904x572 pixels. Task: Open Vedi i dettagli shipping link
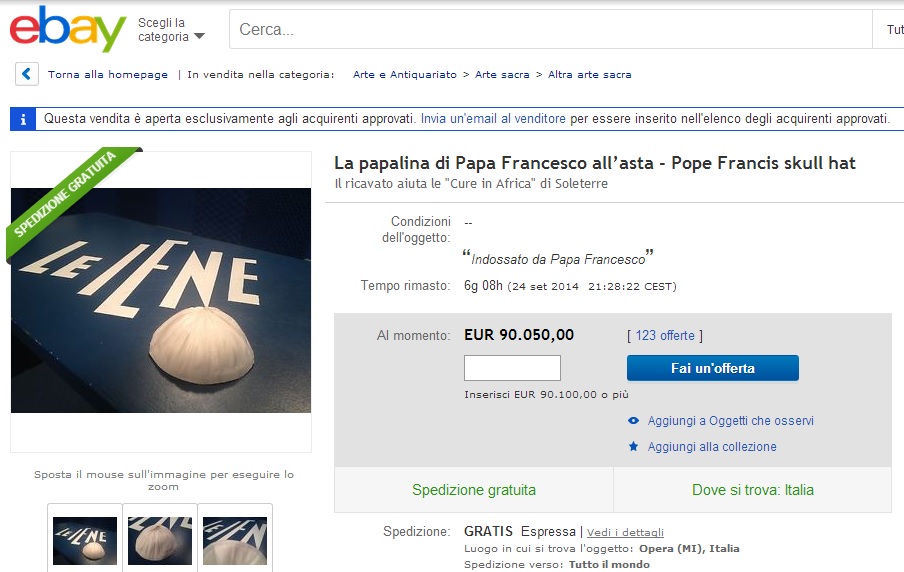[625, 532]
